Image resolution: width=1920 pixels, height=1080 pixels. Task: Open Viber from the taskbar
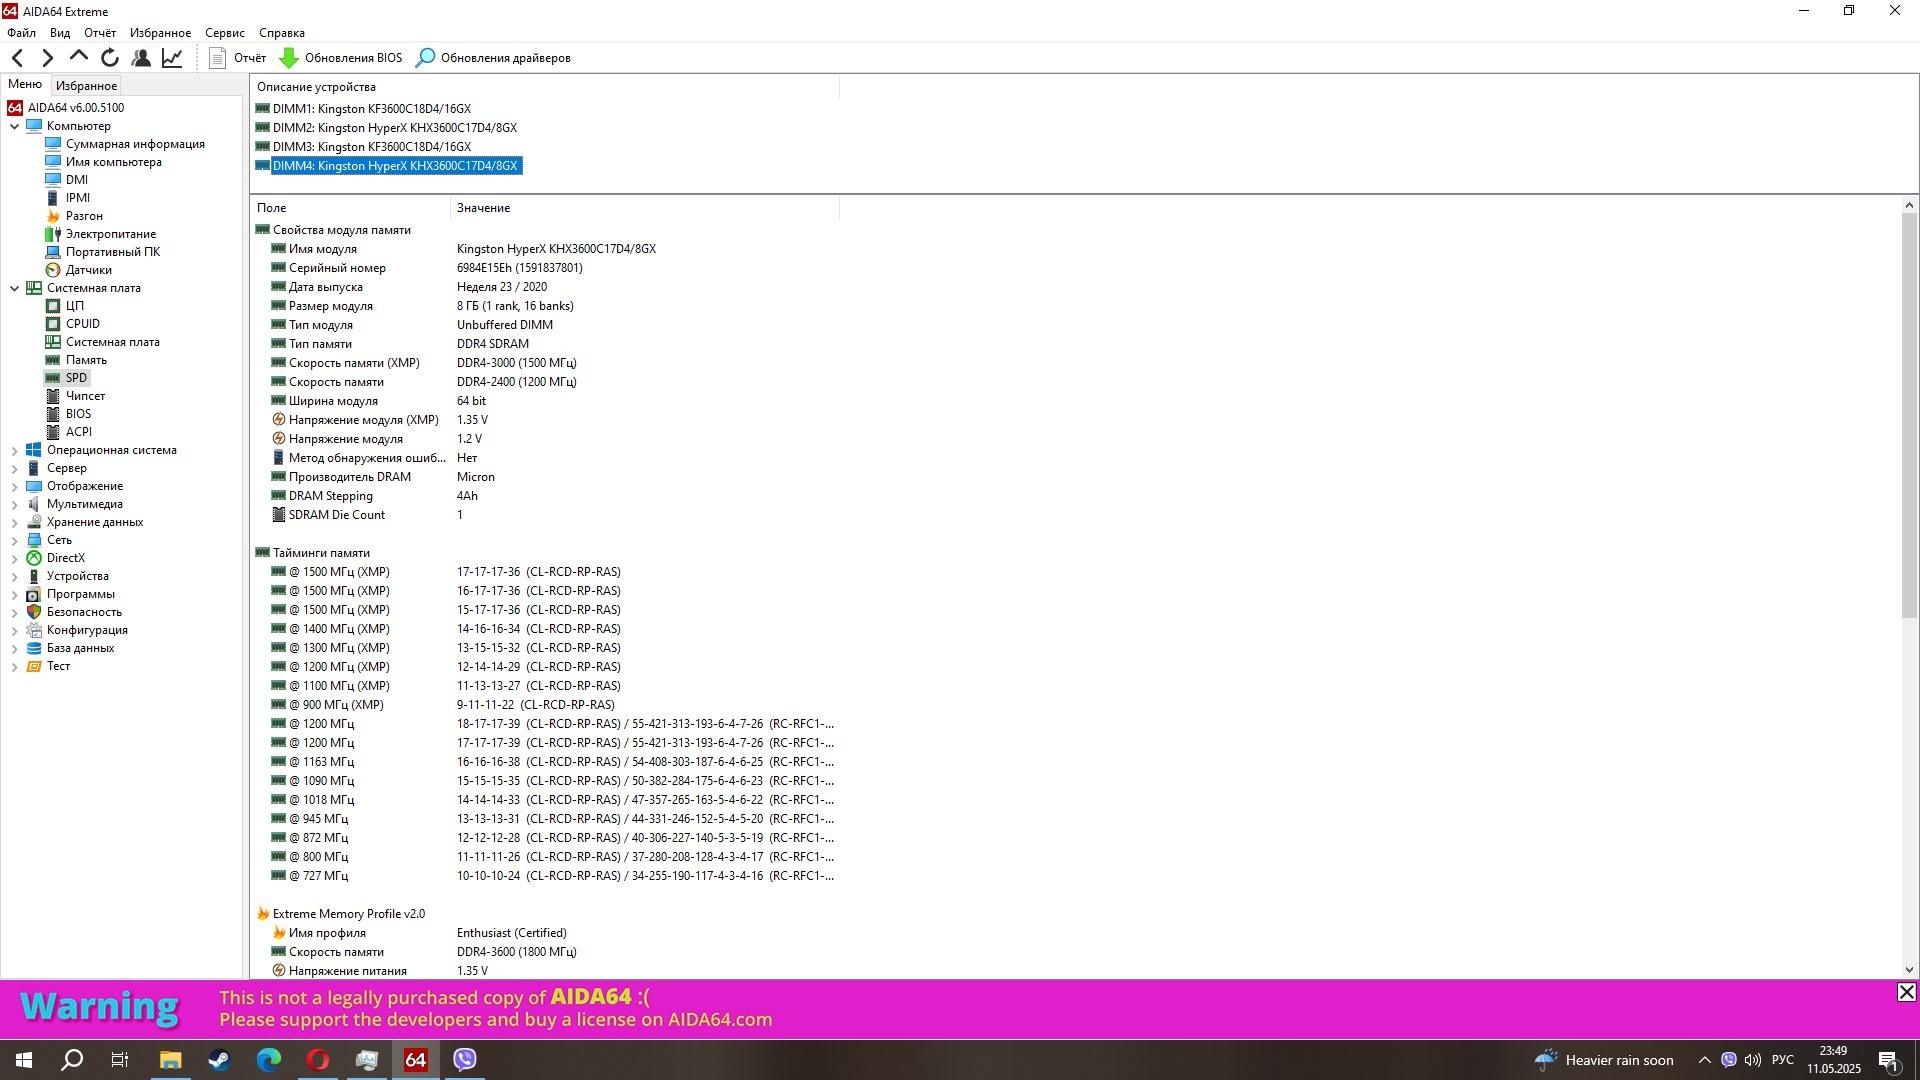(x=465, y=1060)
